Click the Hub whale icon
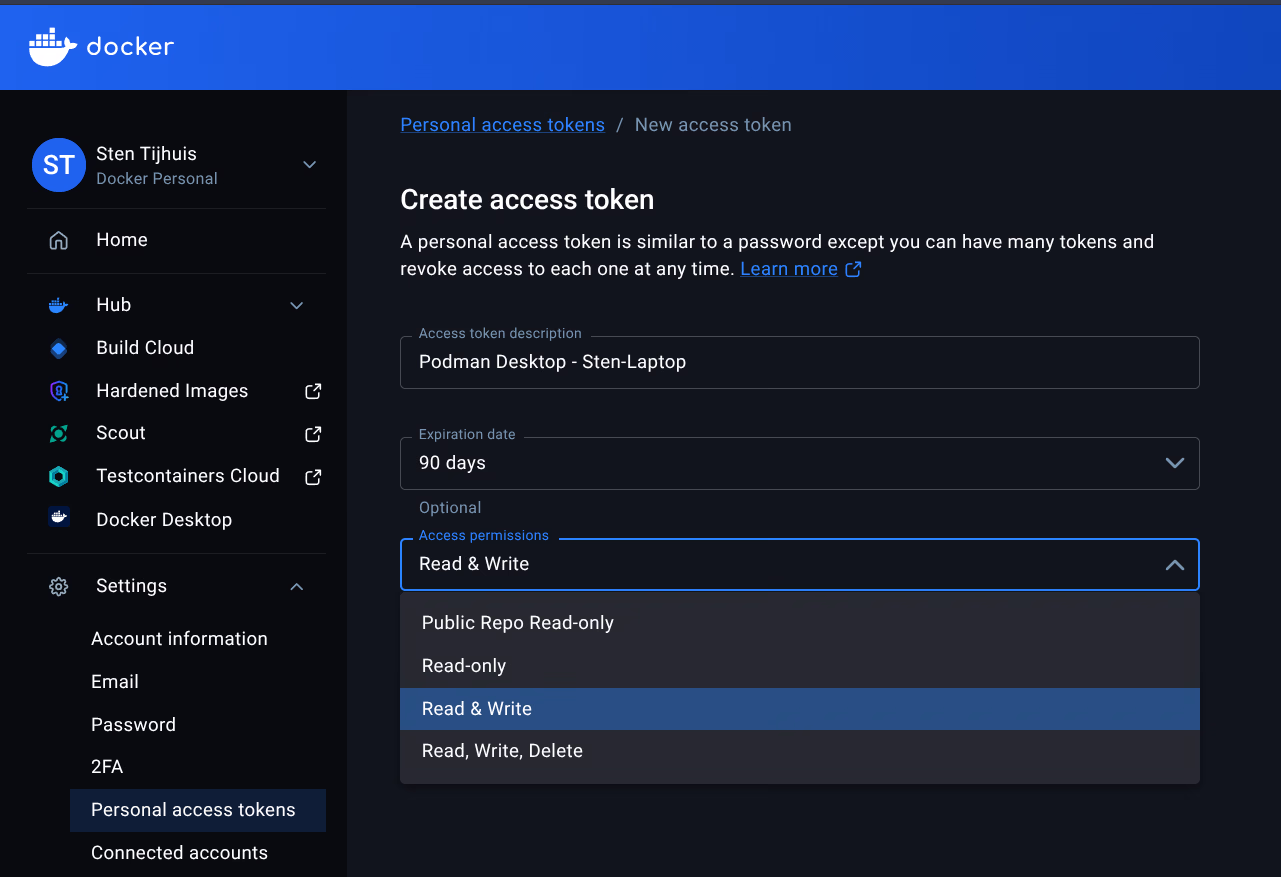The width and height of the screenshot is (1281, 877). pyautogui.click(x=59, y=305)
